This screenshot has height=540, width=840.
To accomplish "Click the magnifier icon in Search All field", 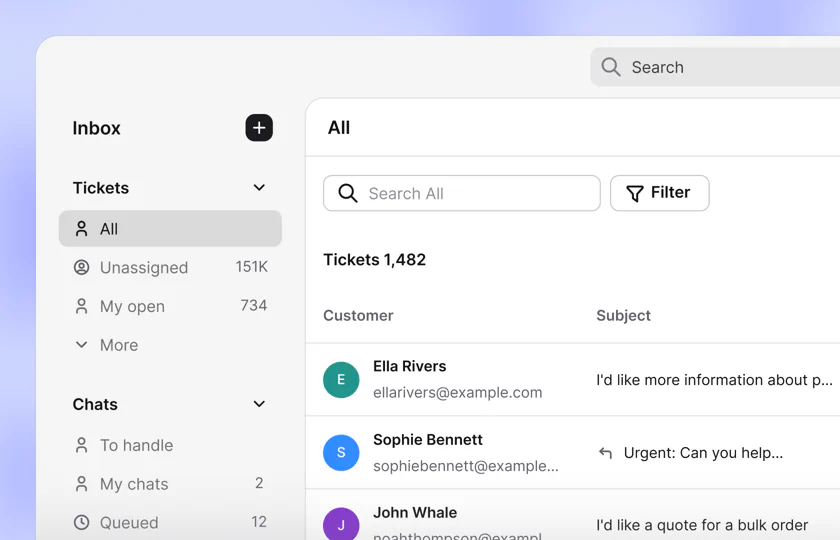I will 348,193.
